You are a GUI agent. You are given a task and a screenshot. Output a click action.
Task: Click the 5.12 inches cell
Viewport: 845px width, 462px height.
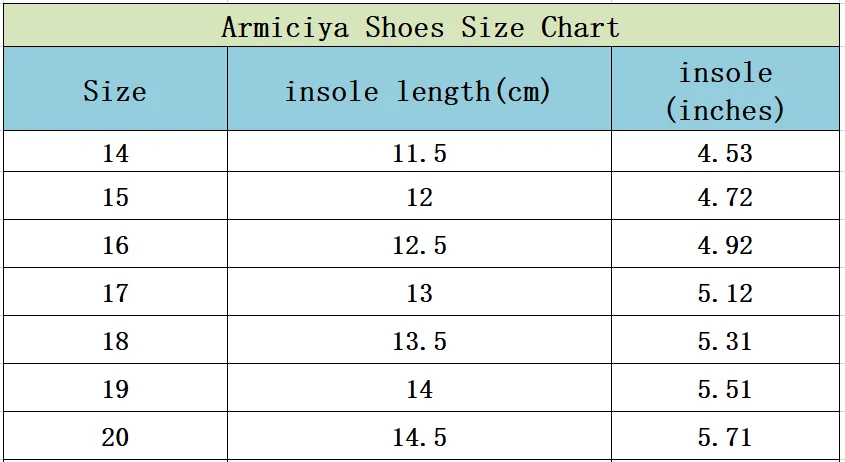tap(725, 293)
